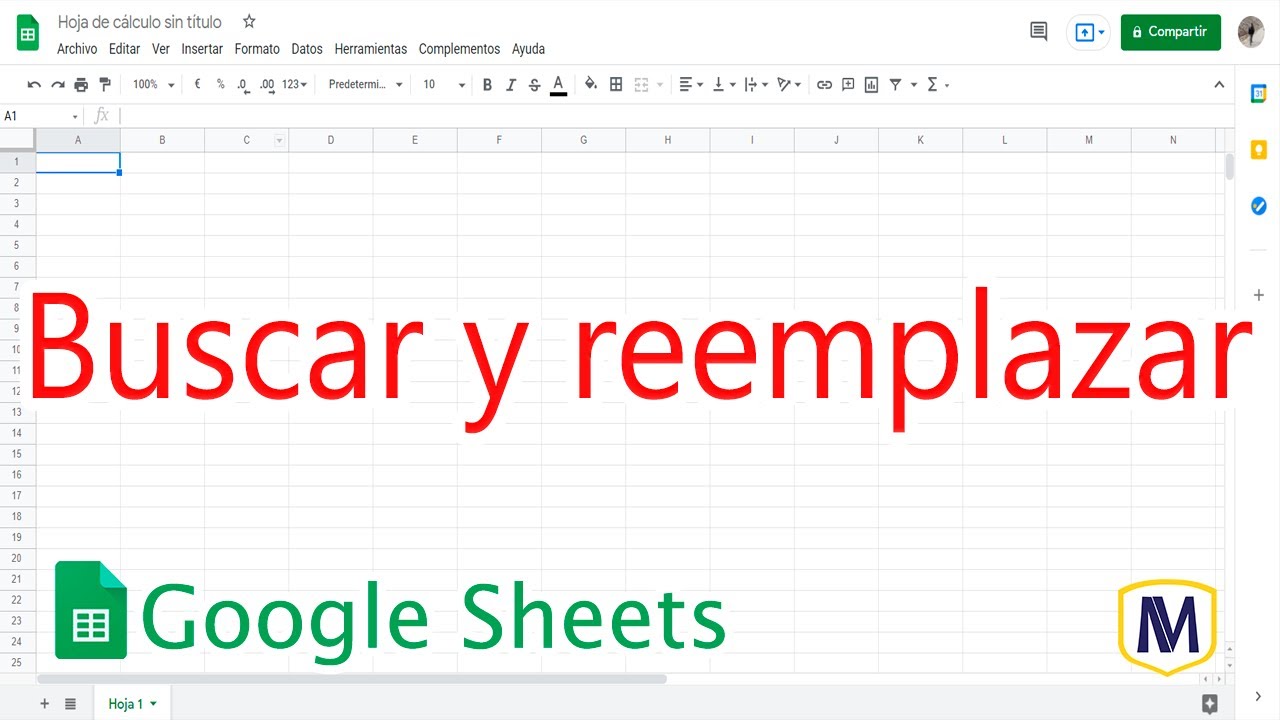This screenshot has width=1280, height=720.
Task: Open the 123 number format dropdown
Action: (294, 85)
